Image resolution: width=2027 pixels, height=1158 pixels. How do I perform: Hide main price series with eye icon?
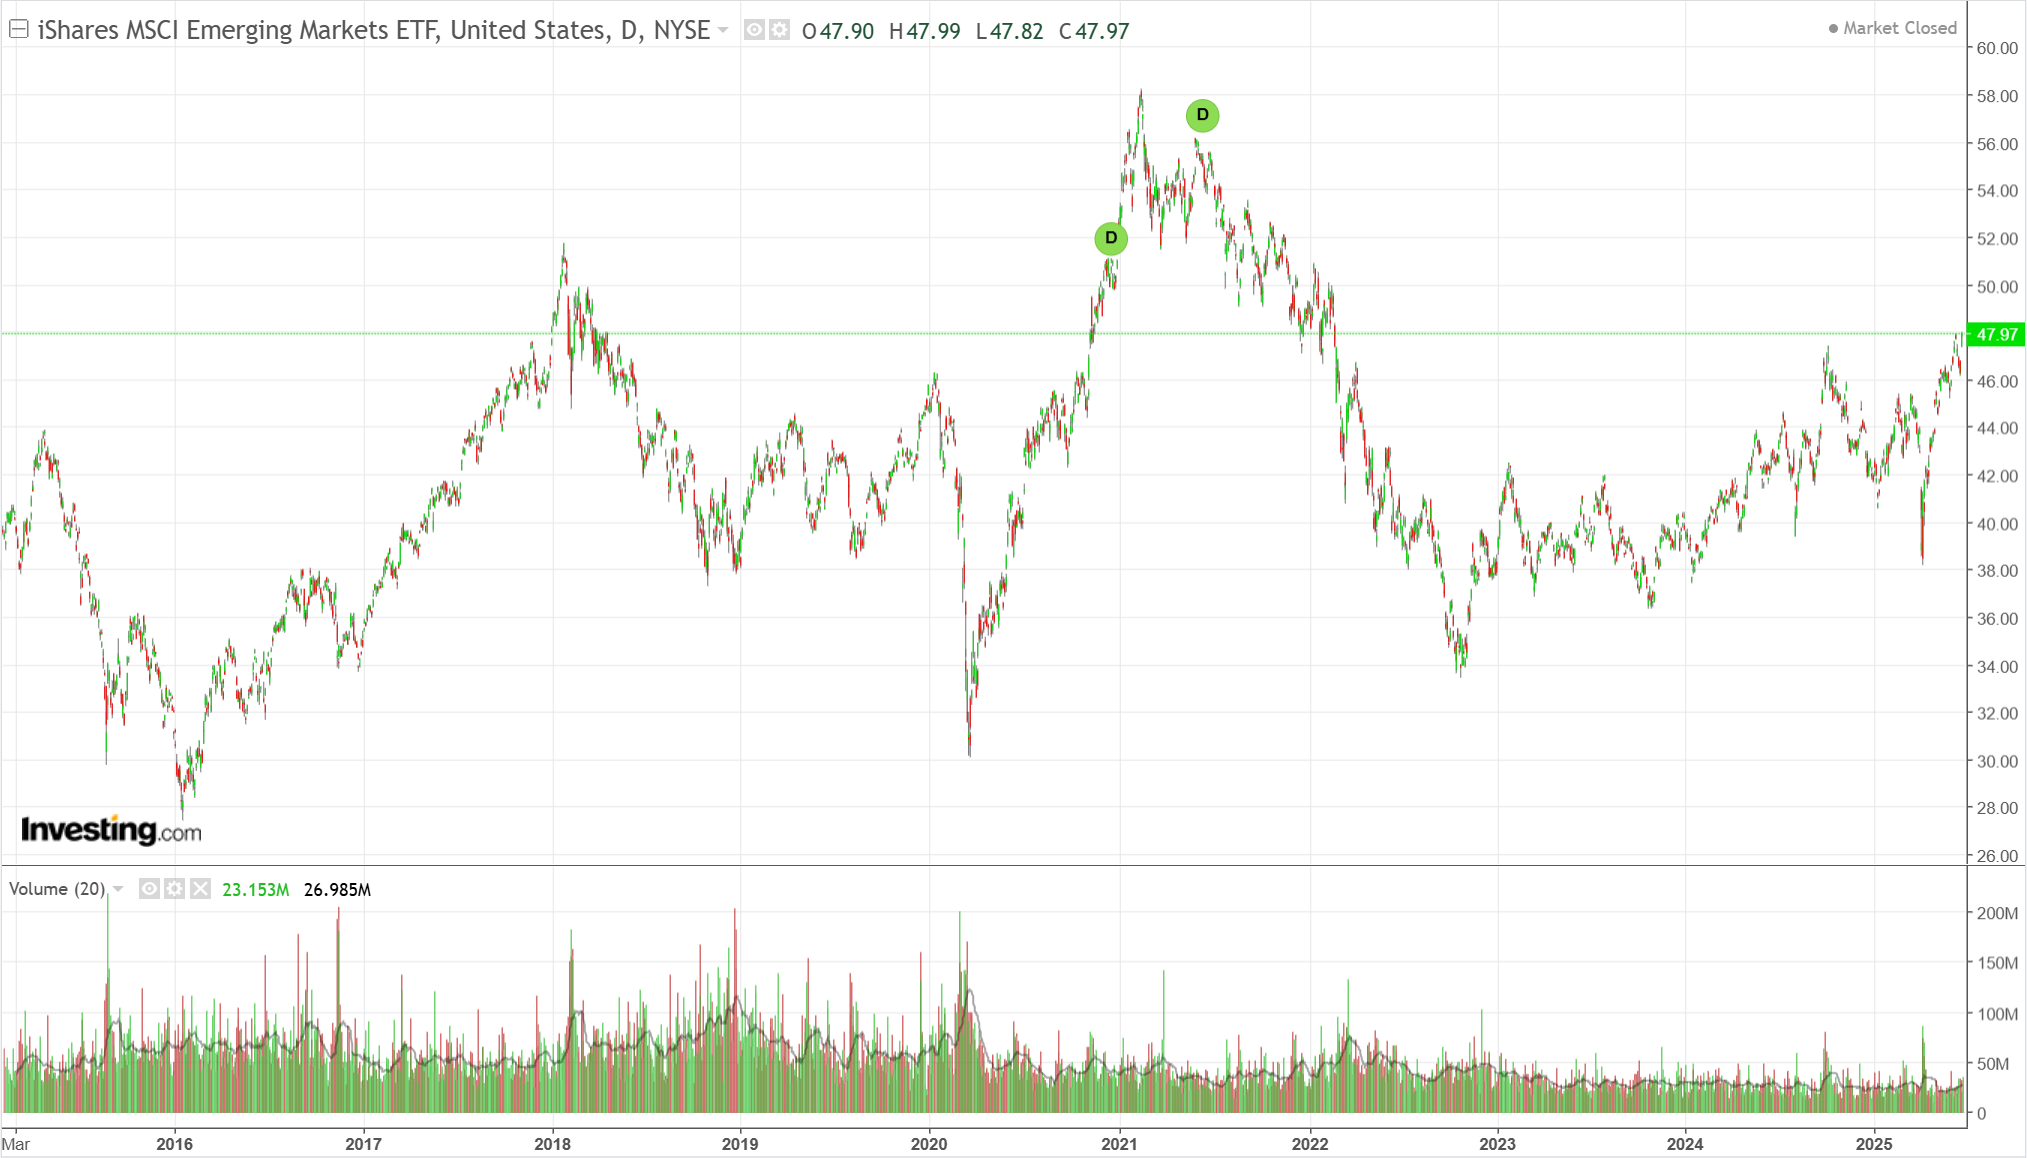pyautogui.click(x=754, y=30)
